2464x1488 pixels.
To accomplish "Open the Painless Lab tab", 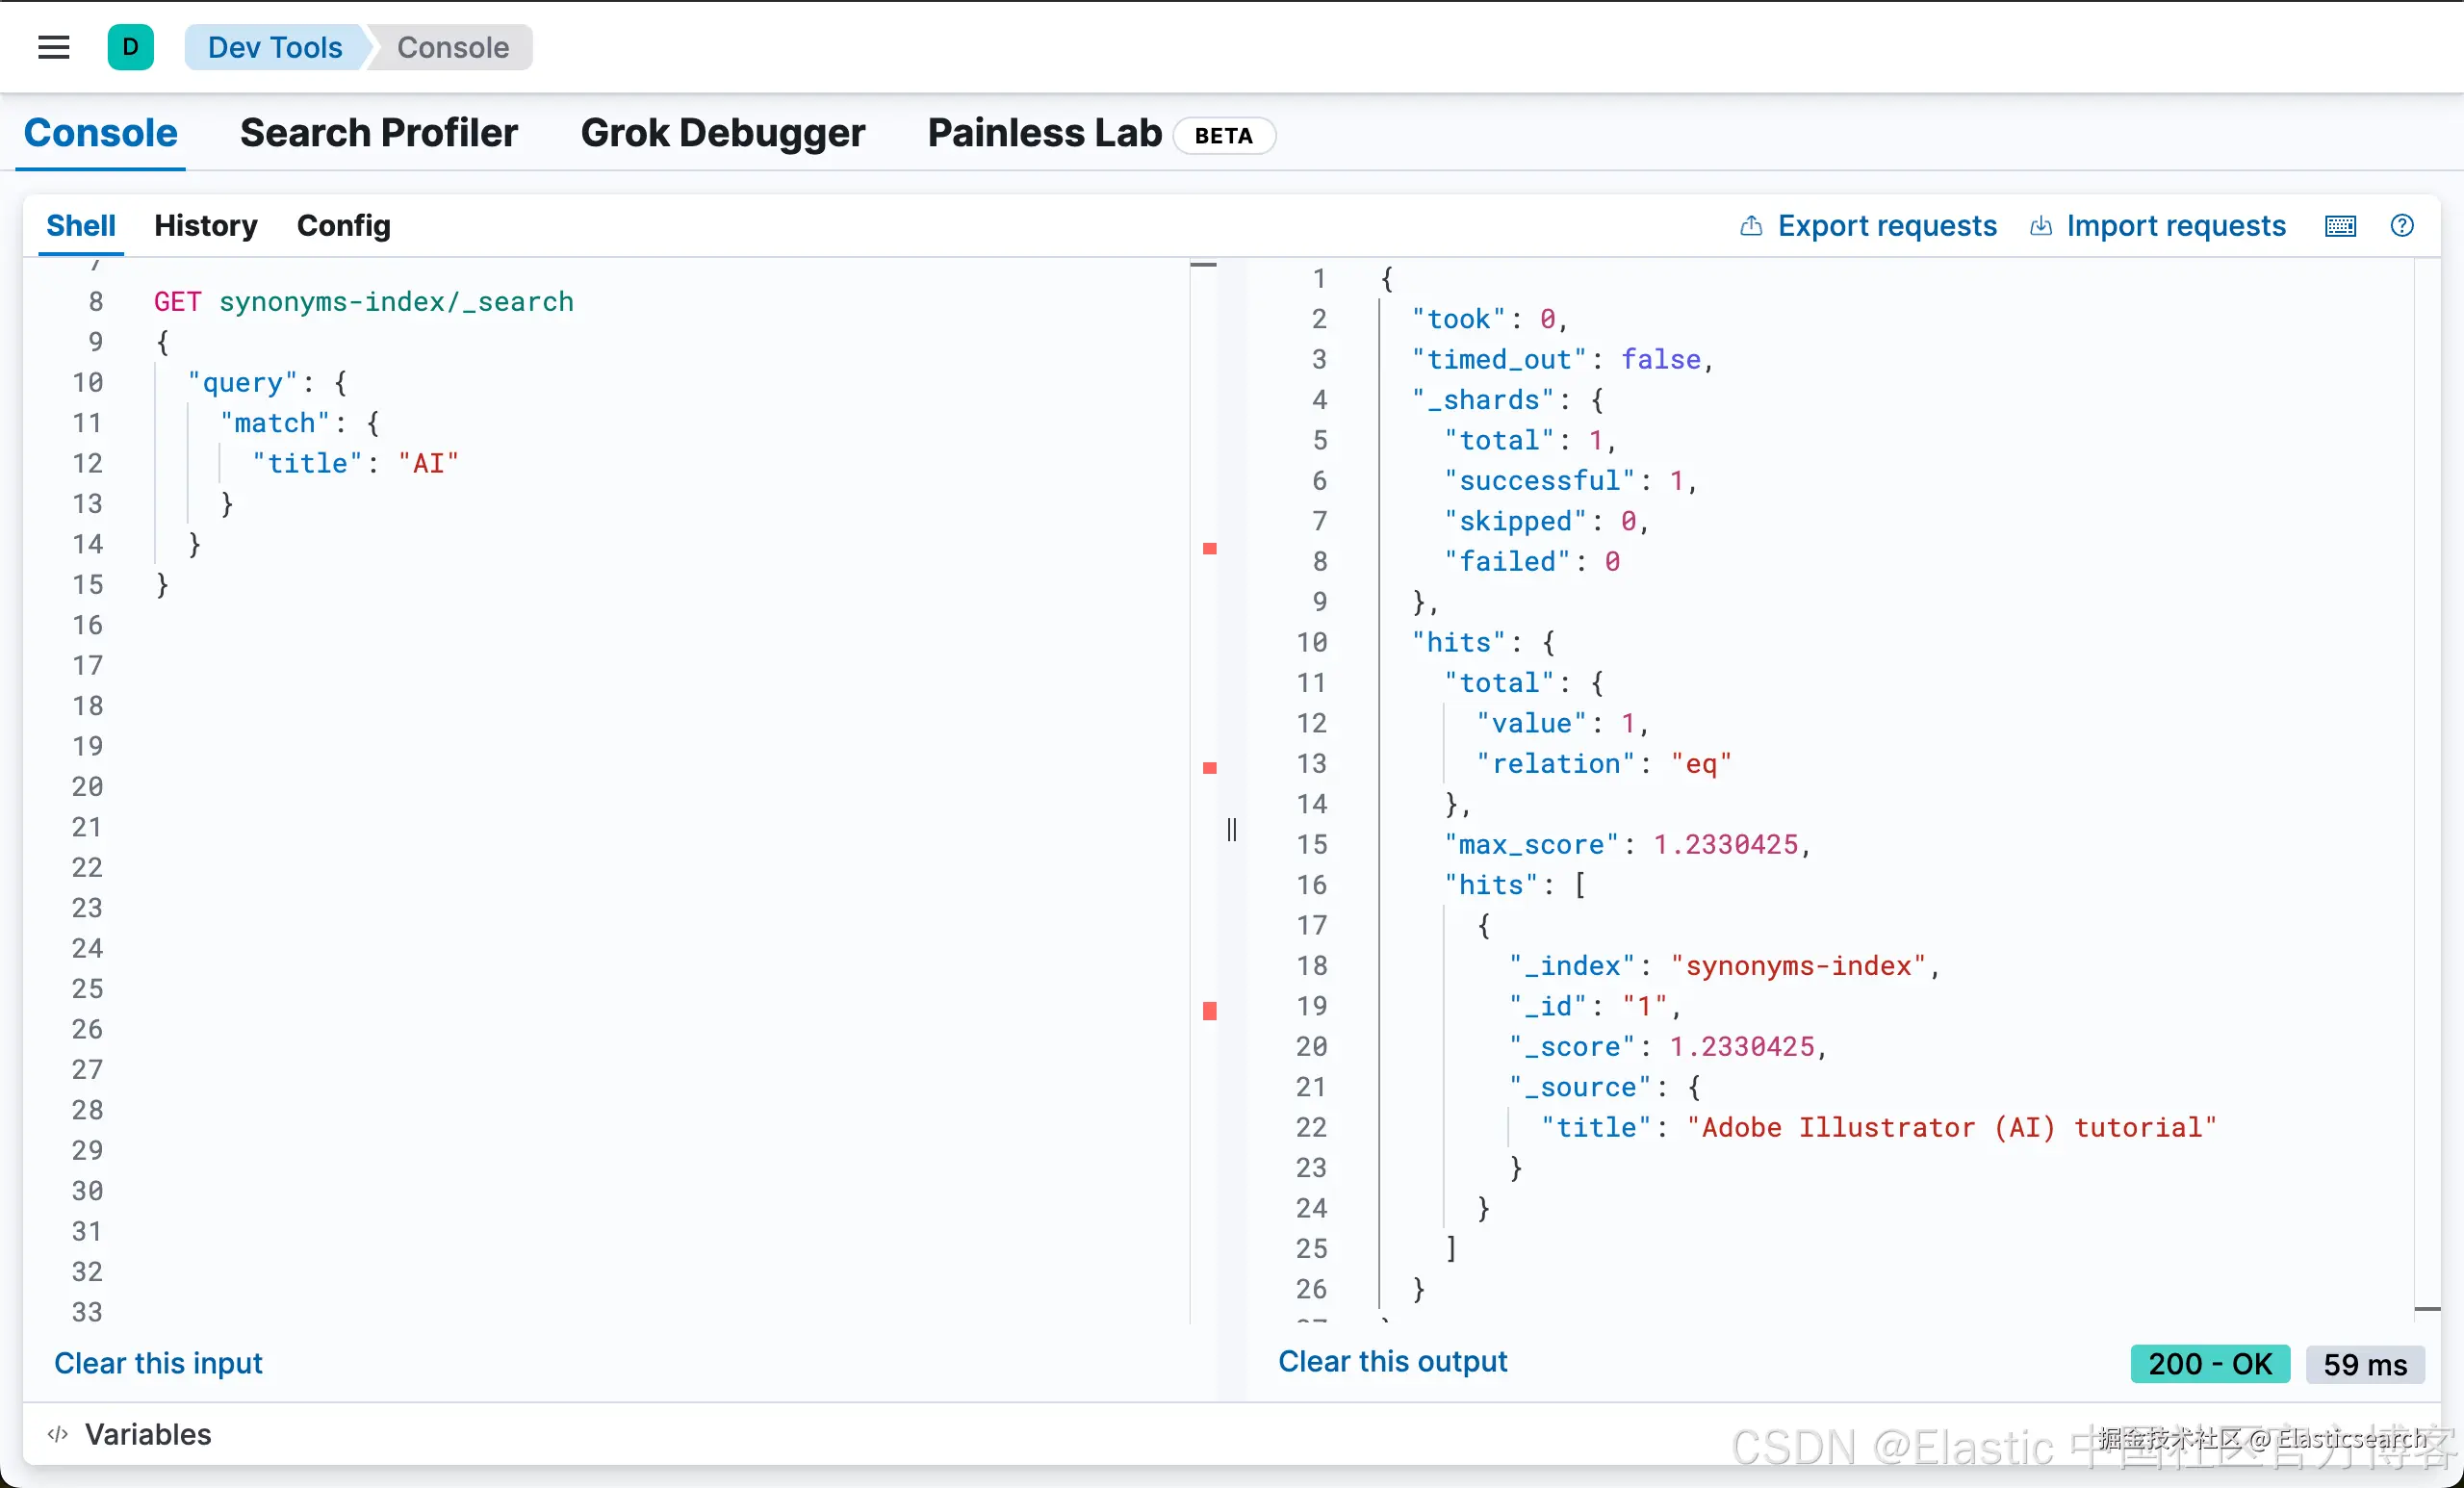I will (x=1044, y=133).
